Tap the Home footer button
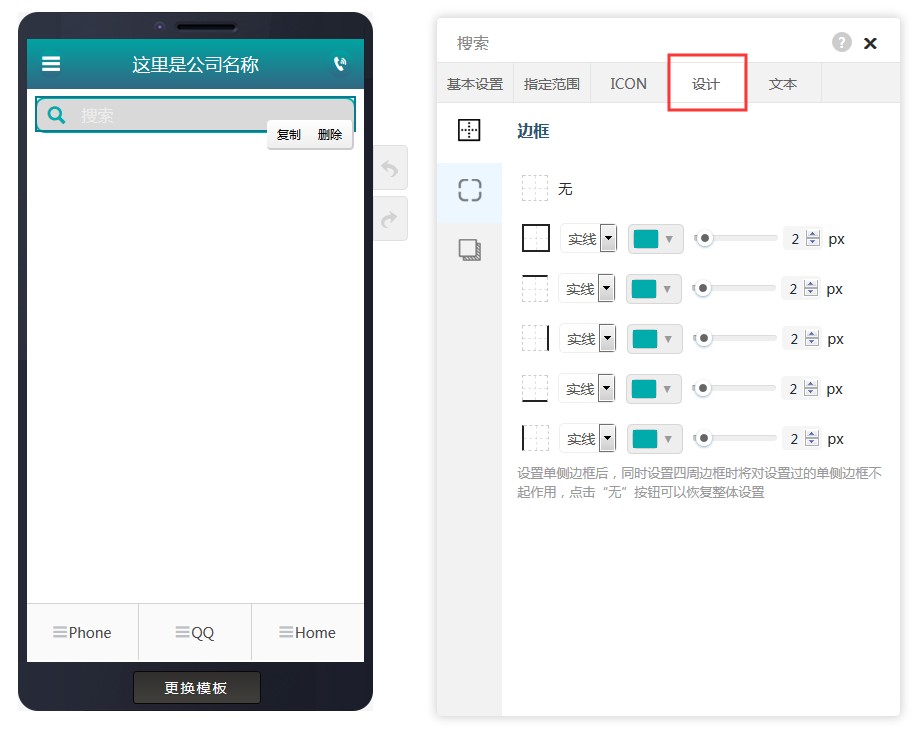The height and width of the screenshot is (736, 920). click(x=307, y=633)
